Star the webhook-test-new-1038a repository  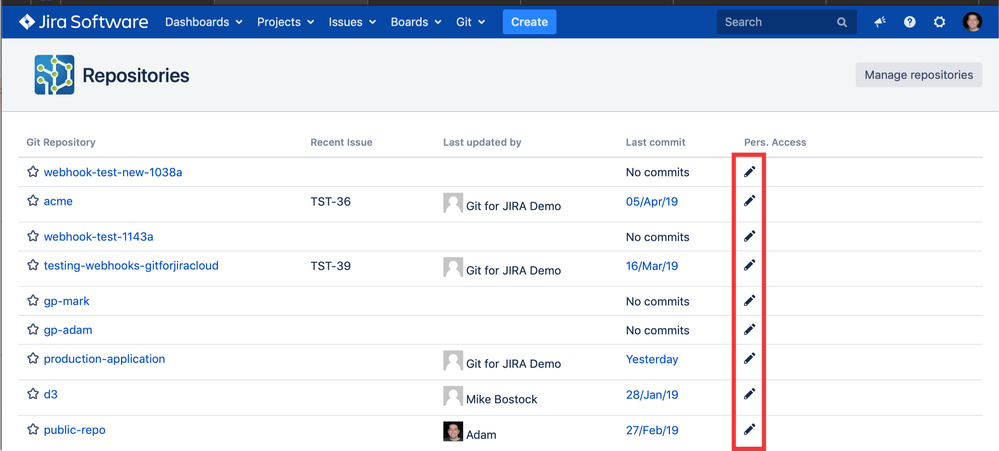pyautogui.click(x=33, y=171)
